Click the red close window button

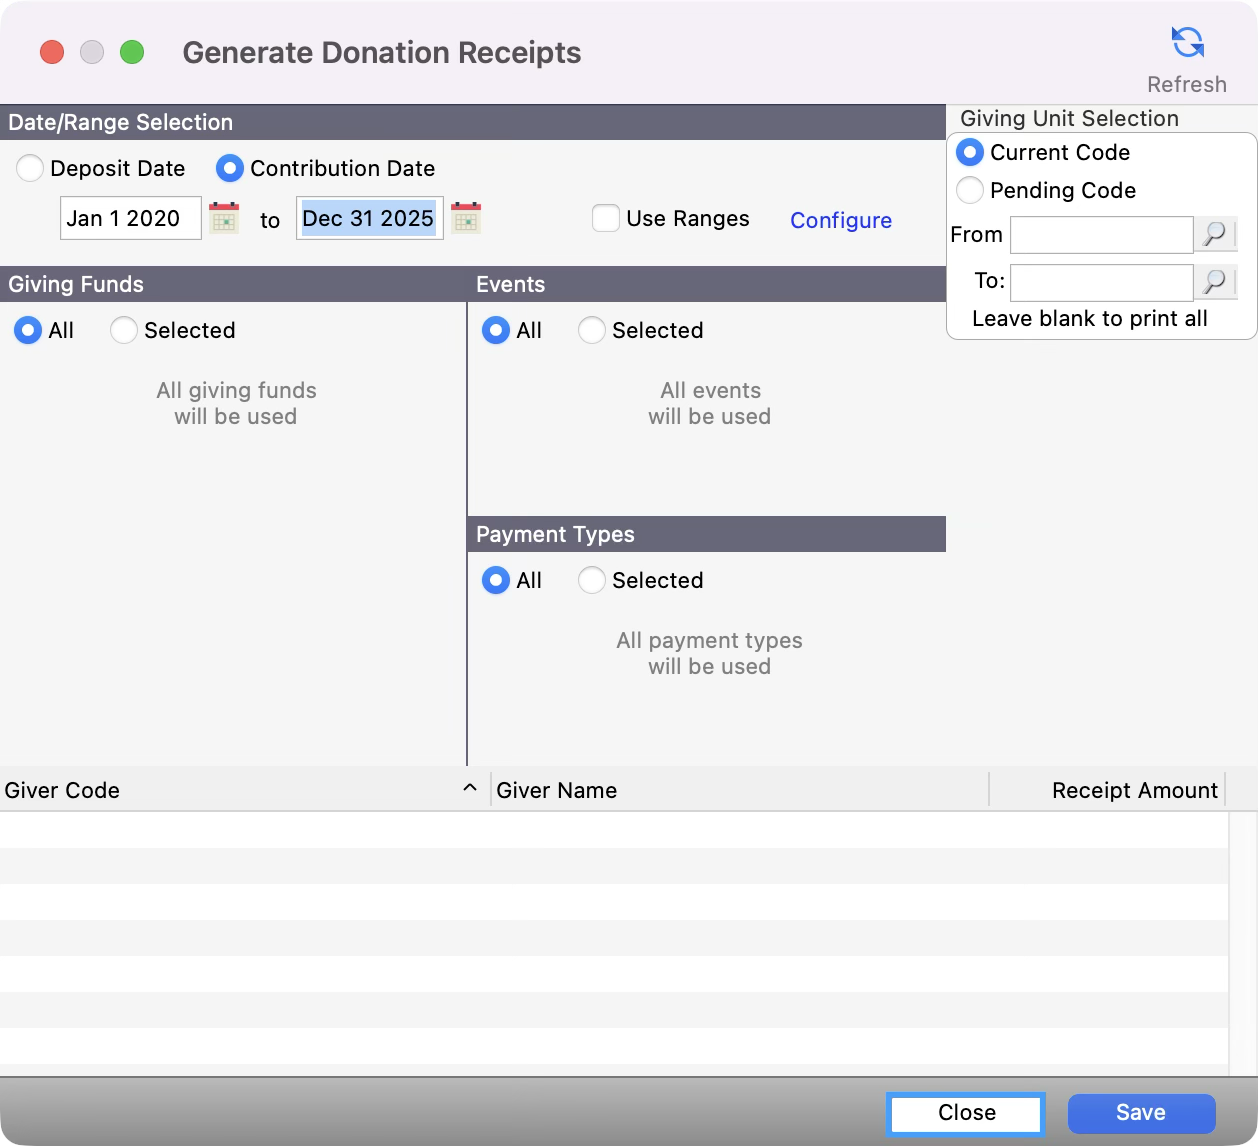pyautogui.click(x=52, y=52)
